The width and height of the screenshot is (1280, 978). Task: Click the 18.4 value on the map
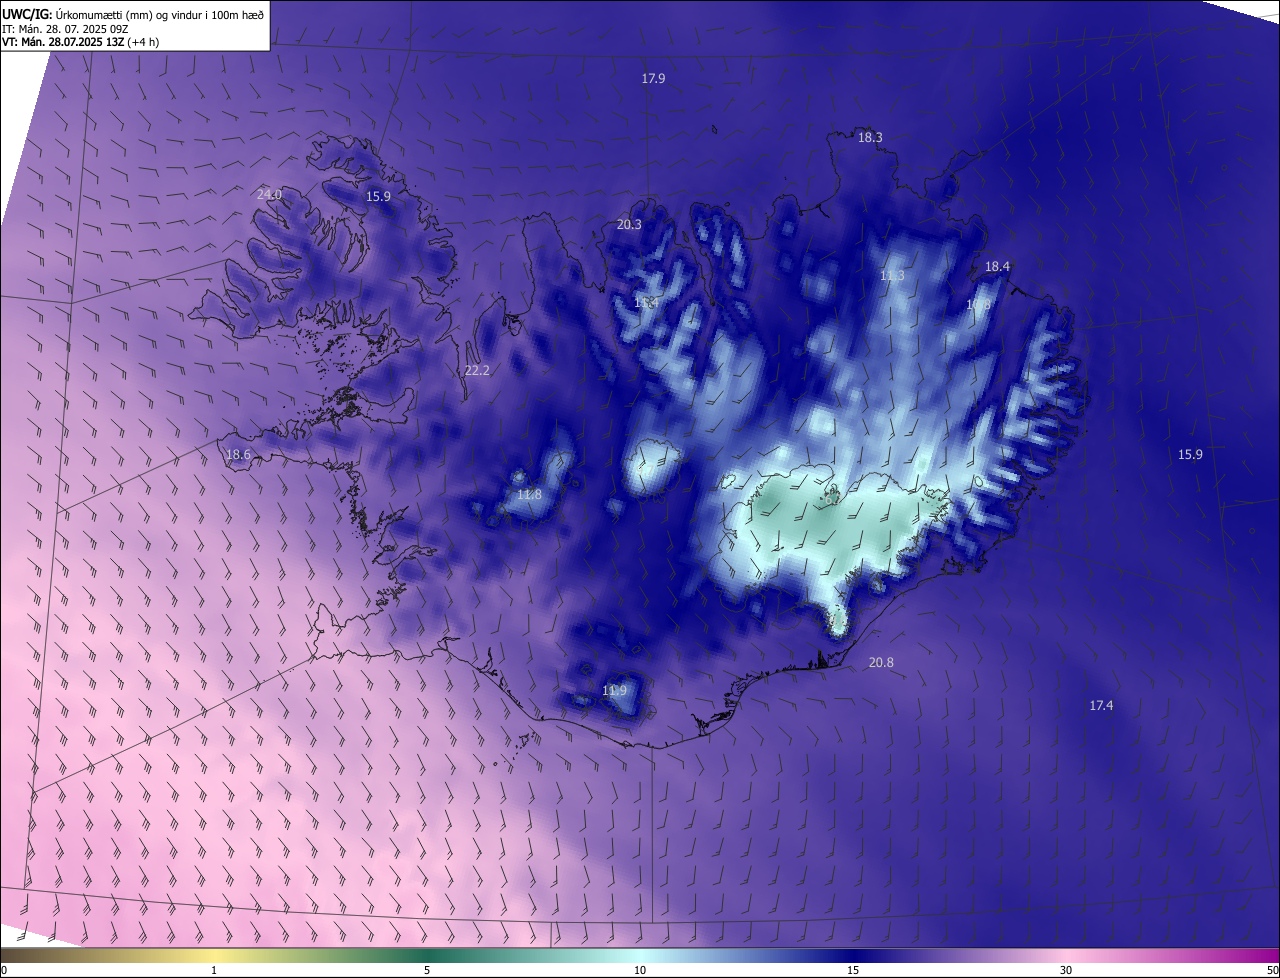997,266
